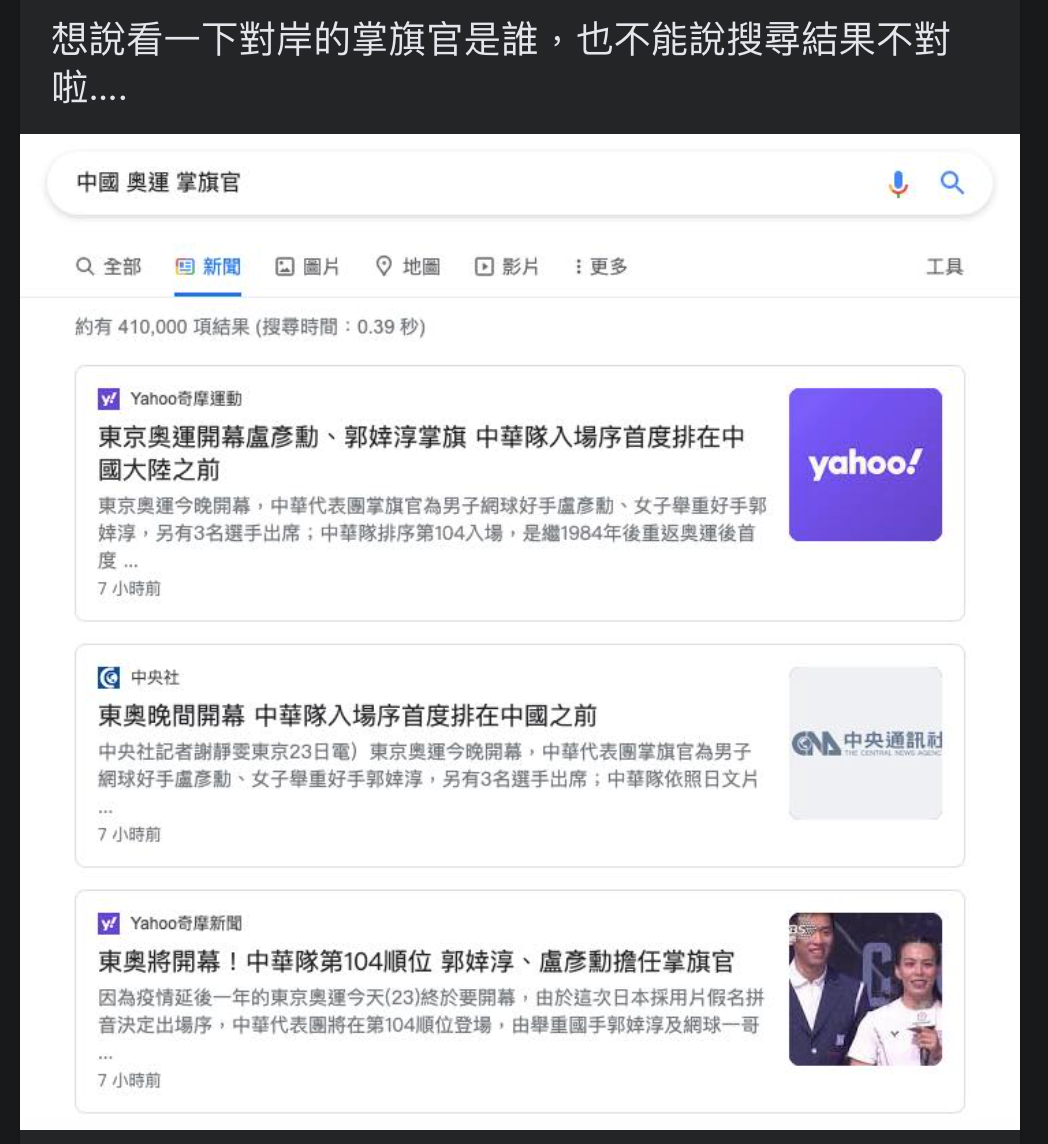Viewport: 1048px width, 1144px height.
Task: Click the result count text 約有 410,000 項結果
Action: point(250,327)
